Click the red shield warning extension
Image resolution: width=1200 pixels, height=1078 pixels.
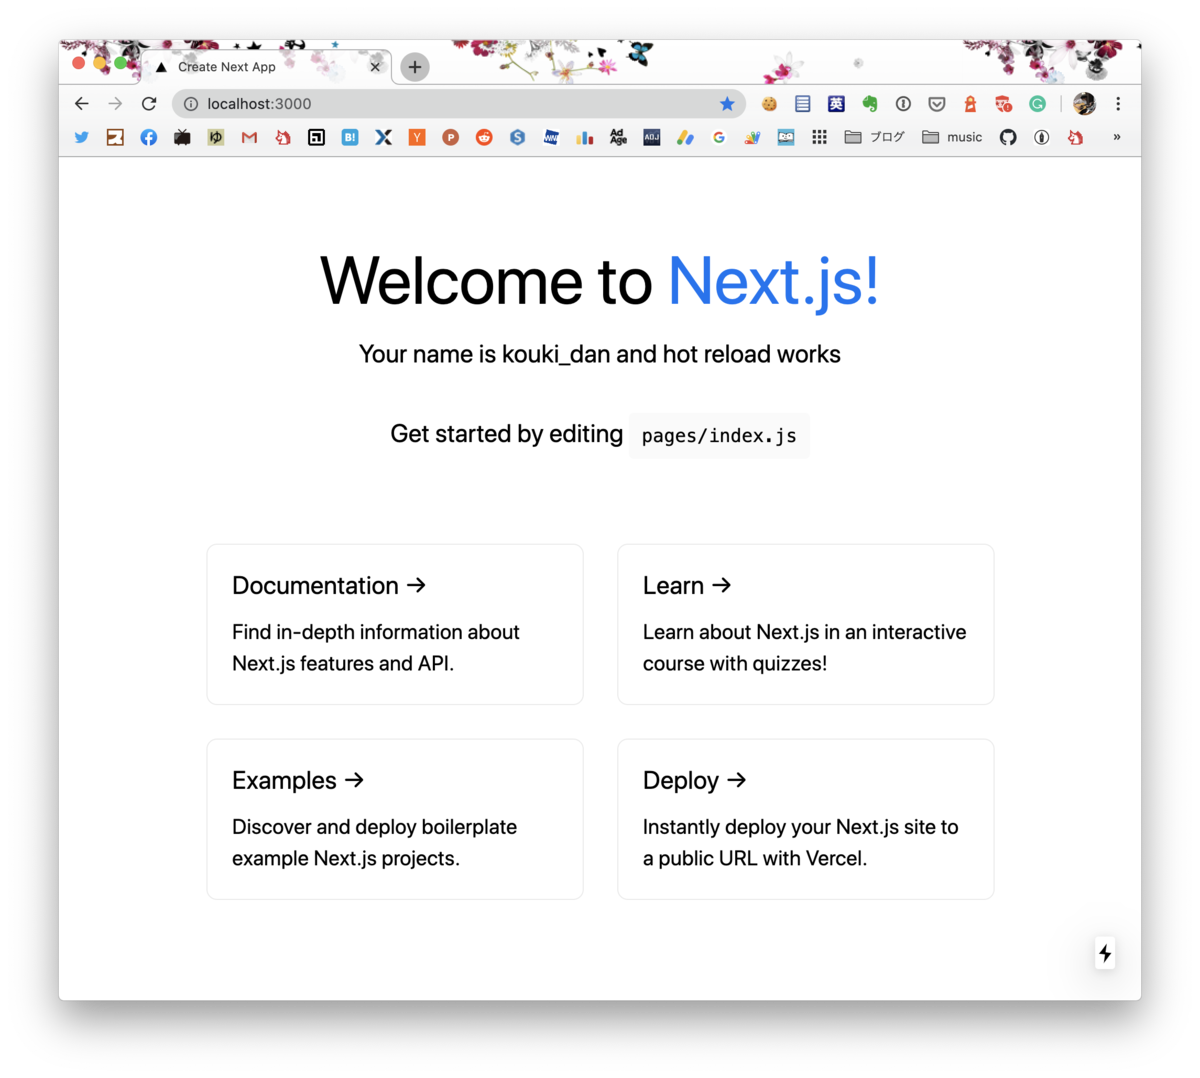point(1004,104)
